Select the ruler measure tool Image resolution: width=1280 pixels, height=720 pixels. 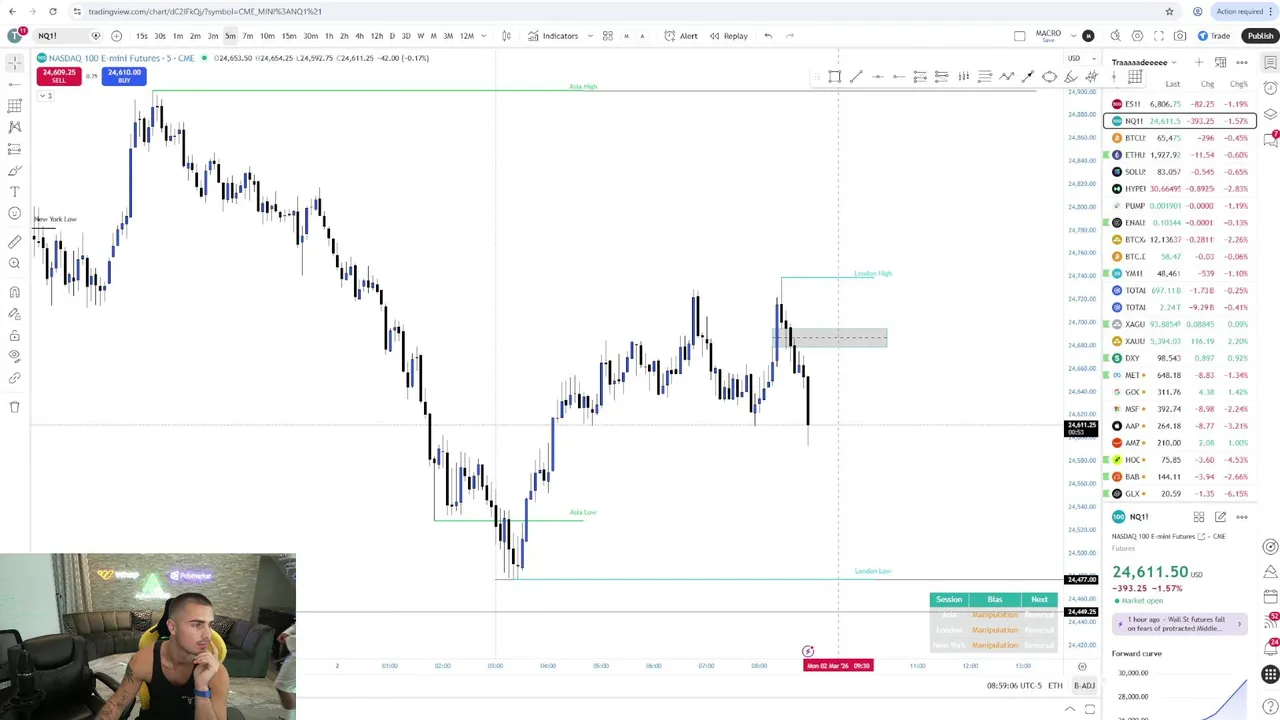pyautogui.click(x=15, y=242)
